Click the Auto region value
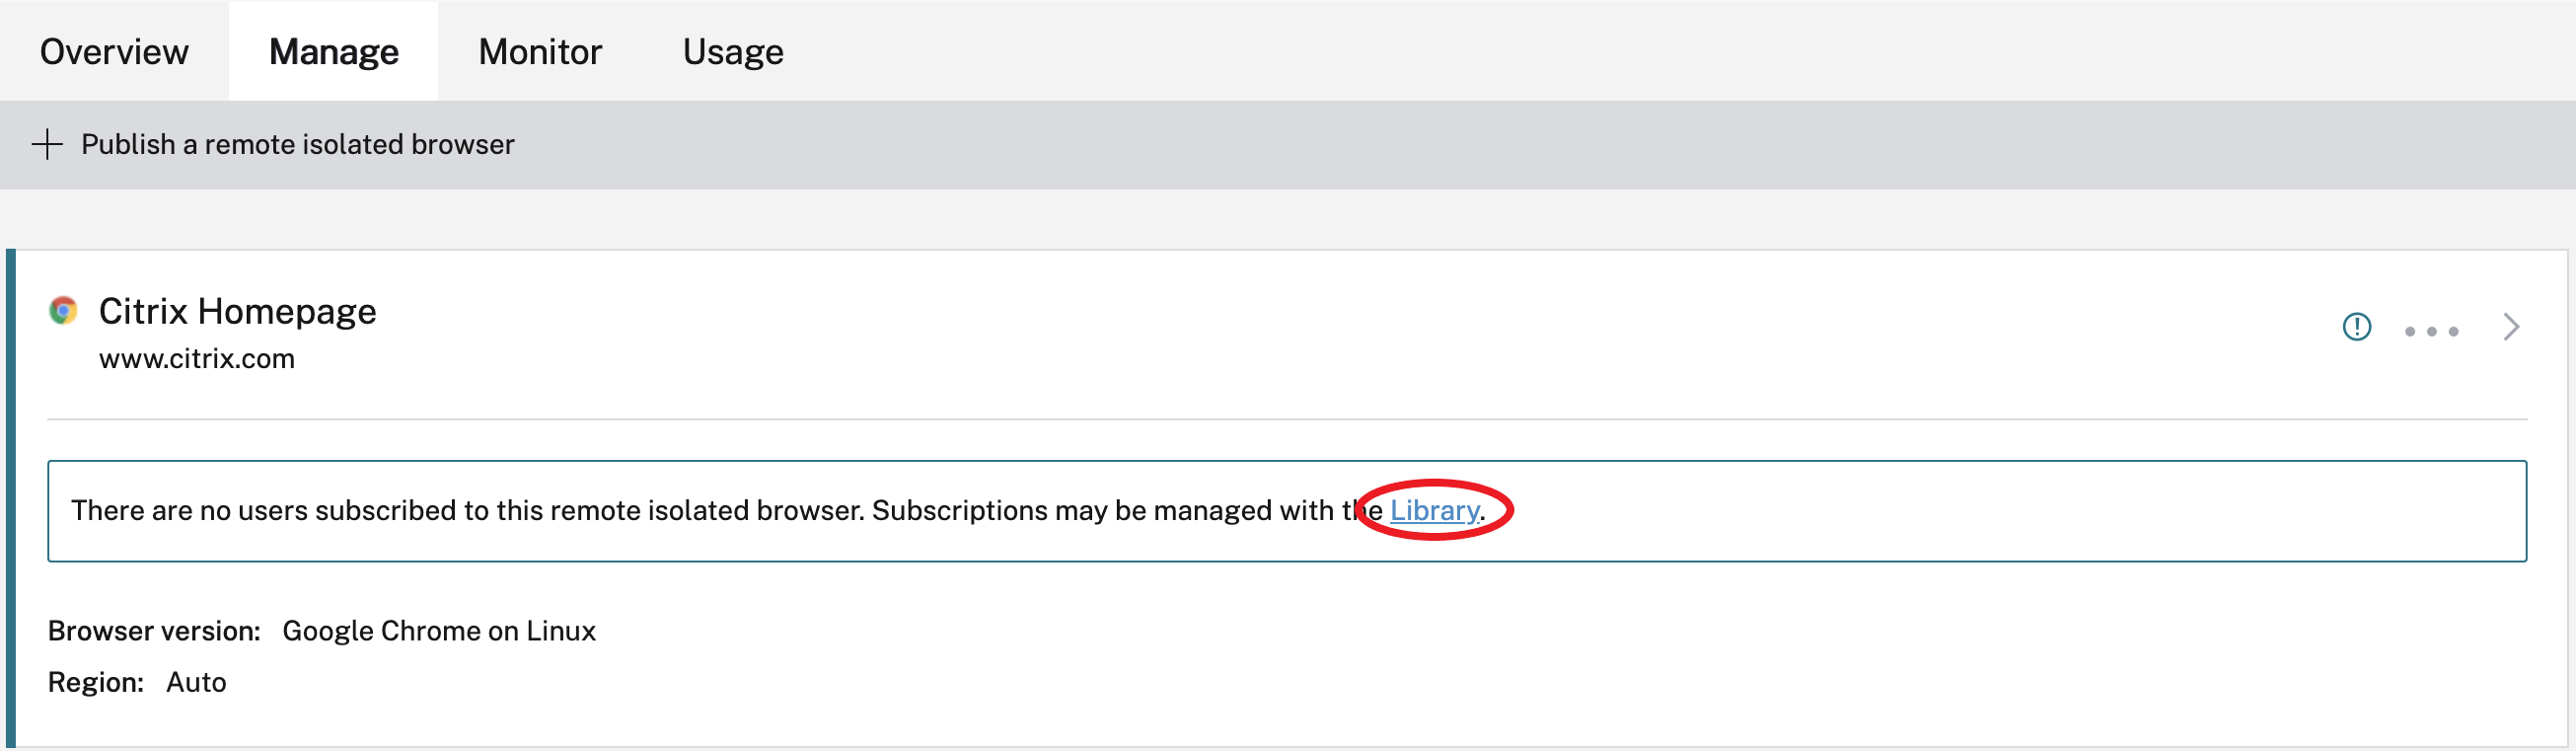This screenshot has width=2576, height=751. (196, 682)
